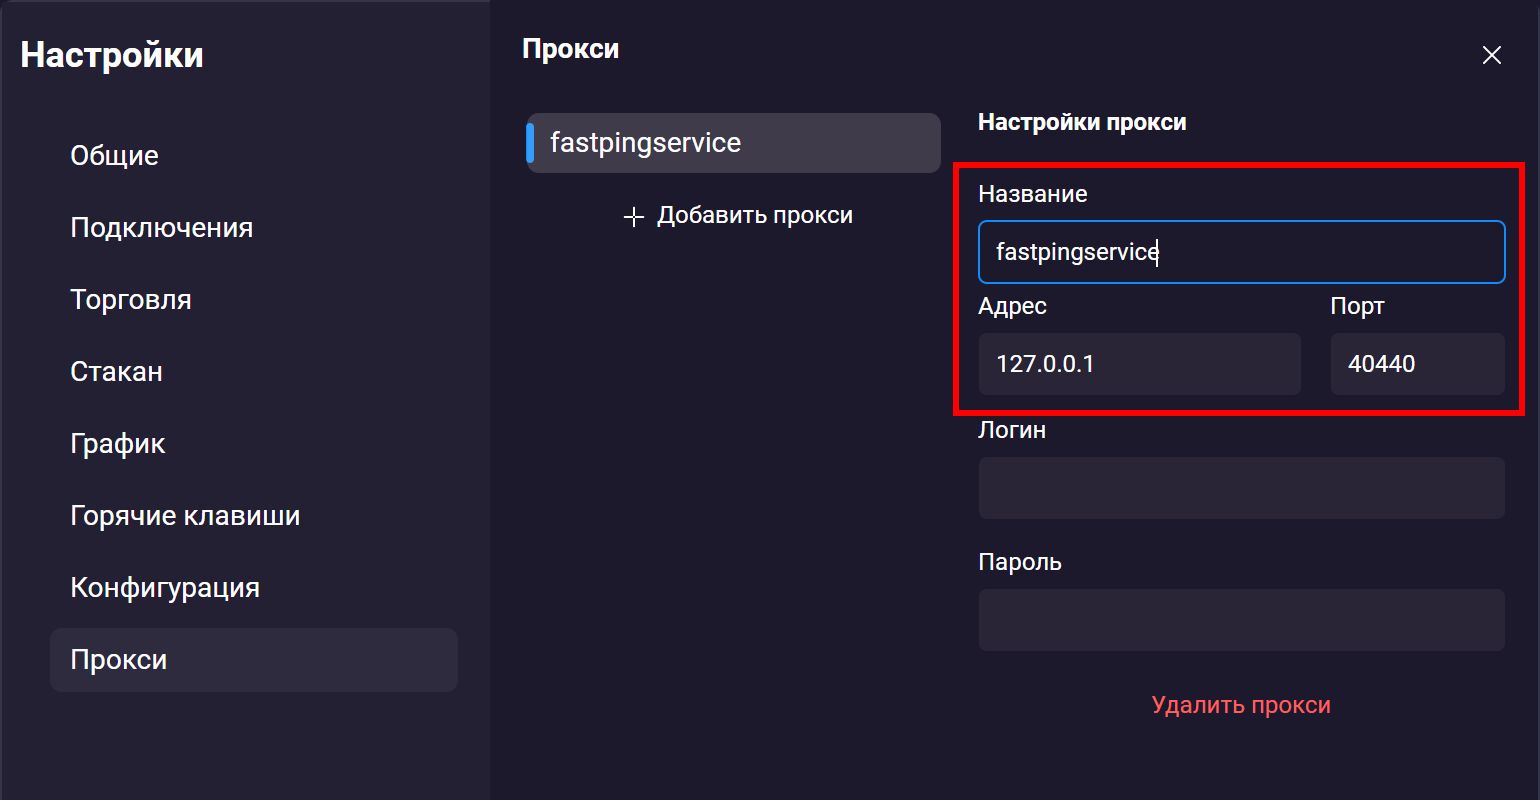Select the Конфигурация sidebar item

click(165, 588)
